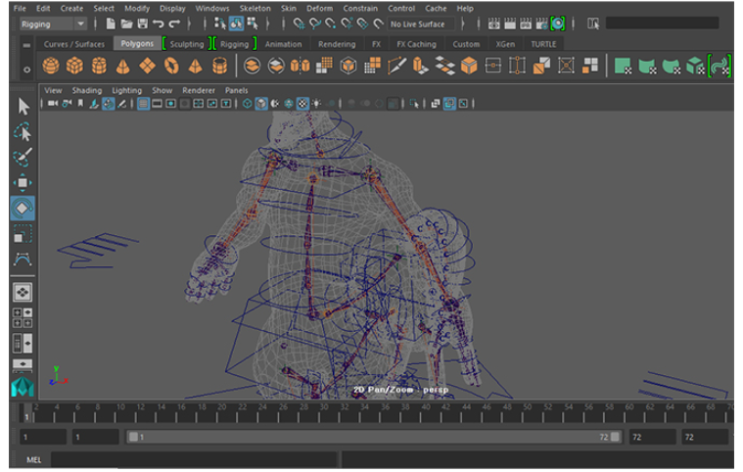Click frame 30 on the time slider

pyautogui.click(x=324, y=412)
